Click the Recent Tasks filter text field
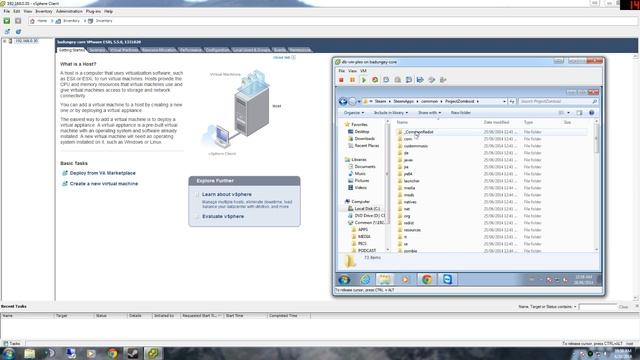This screenshot has height=360, width=640. (598, 307)
